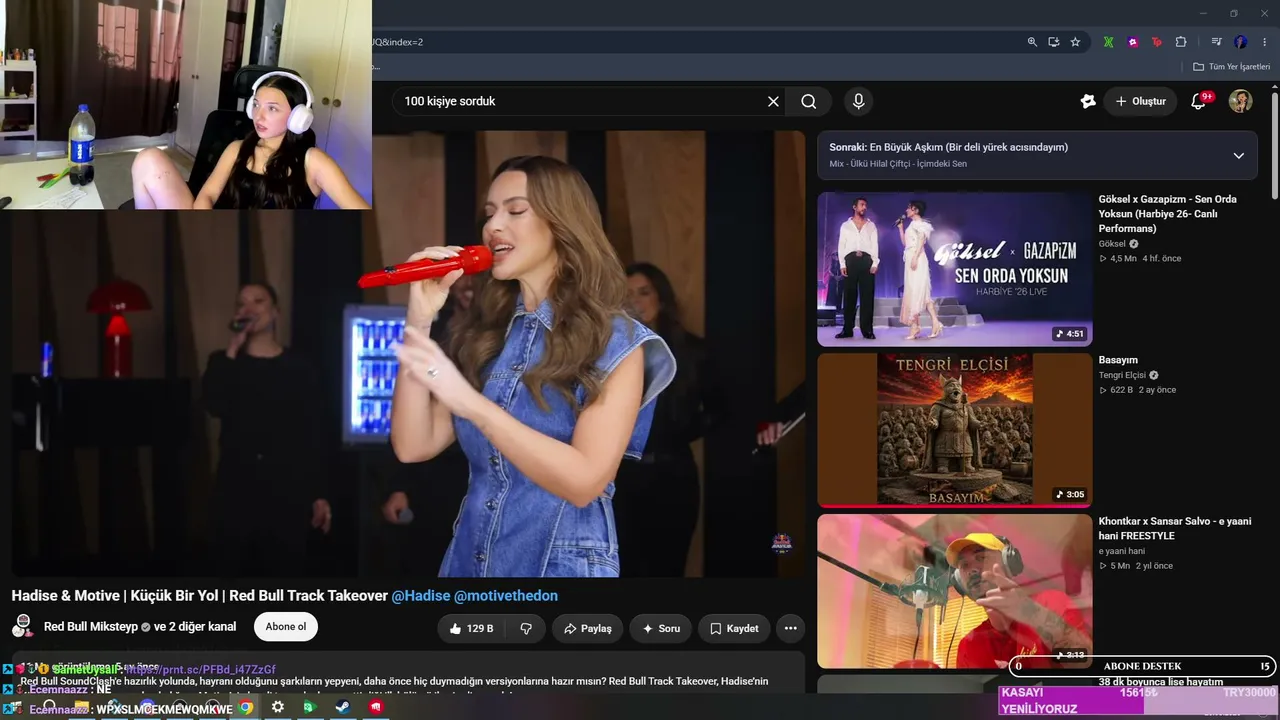Click the install app icon in address bar
1280x720 pixels.
tap(1054, 42)
